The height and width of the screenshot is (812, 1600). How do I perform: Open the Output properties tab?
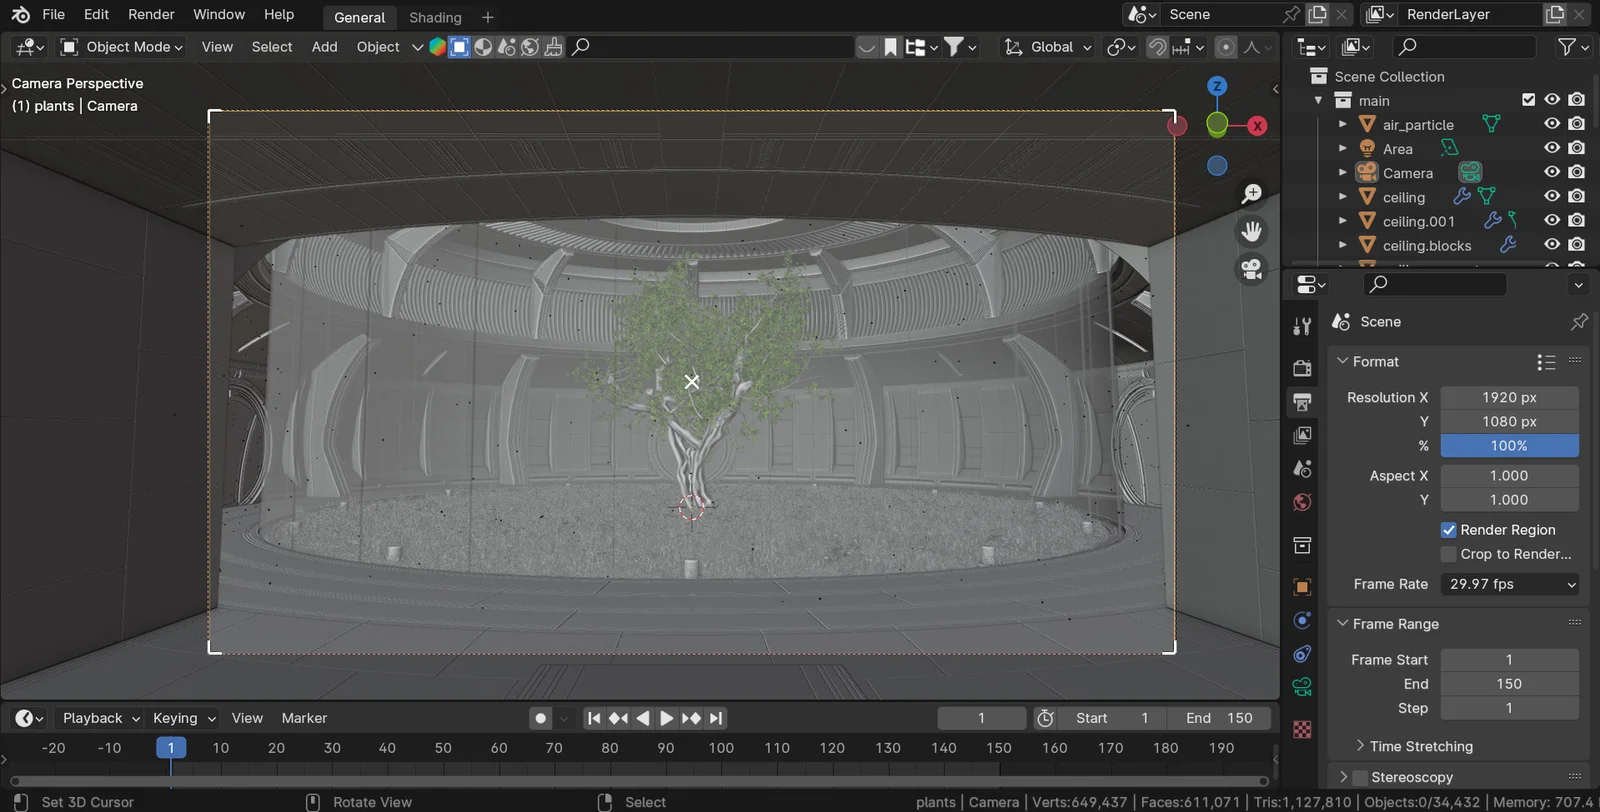point(1302,402)
